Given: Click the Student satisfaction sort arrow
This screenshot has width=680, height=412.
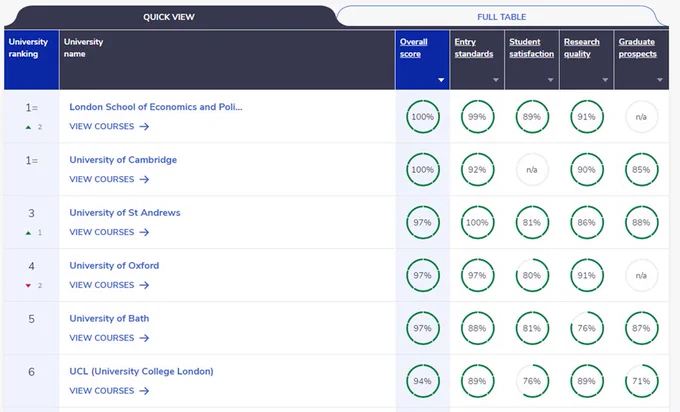Looking at the screenshot, I should [550, 80].
